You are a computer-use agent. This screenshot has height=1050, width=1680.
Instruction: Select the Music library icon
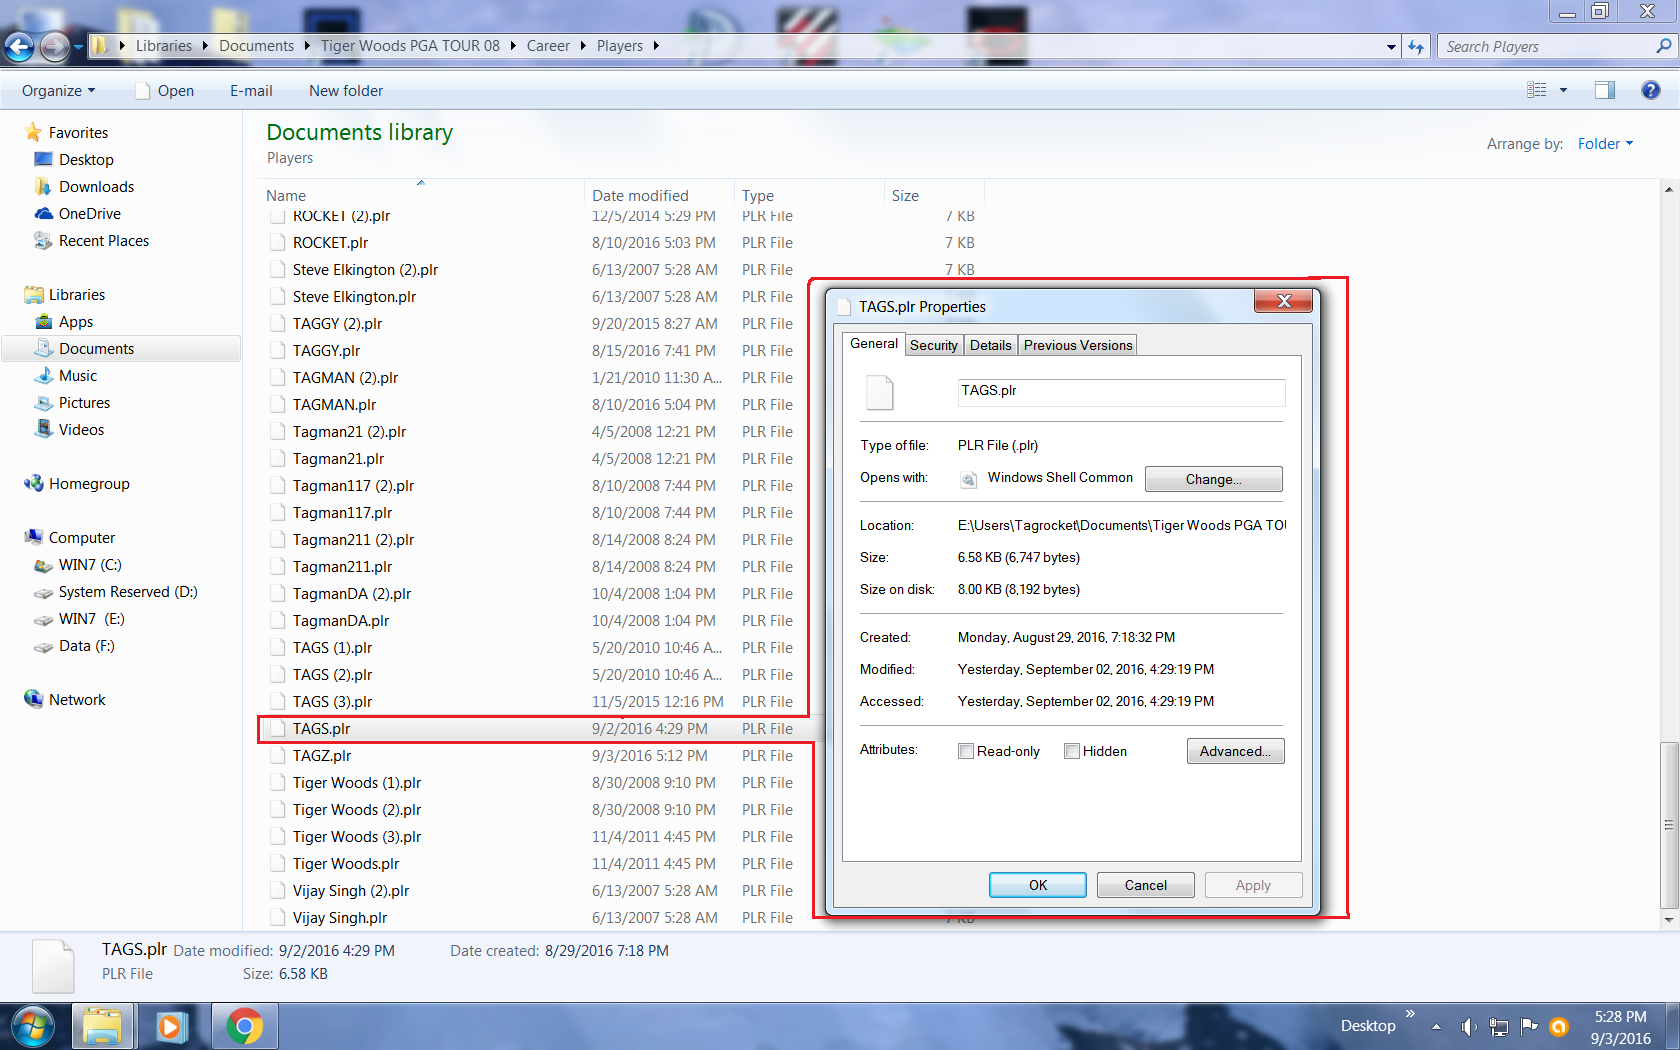point(43,376)
